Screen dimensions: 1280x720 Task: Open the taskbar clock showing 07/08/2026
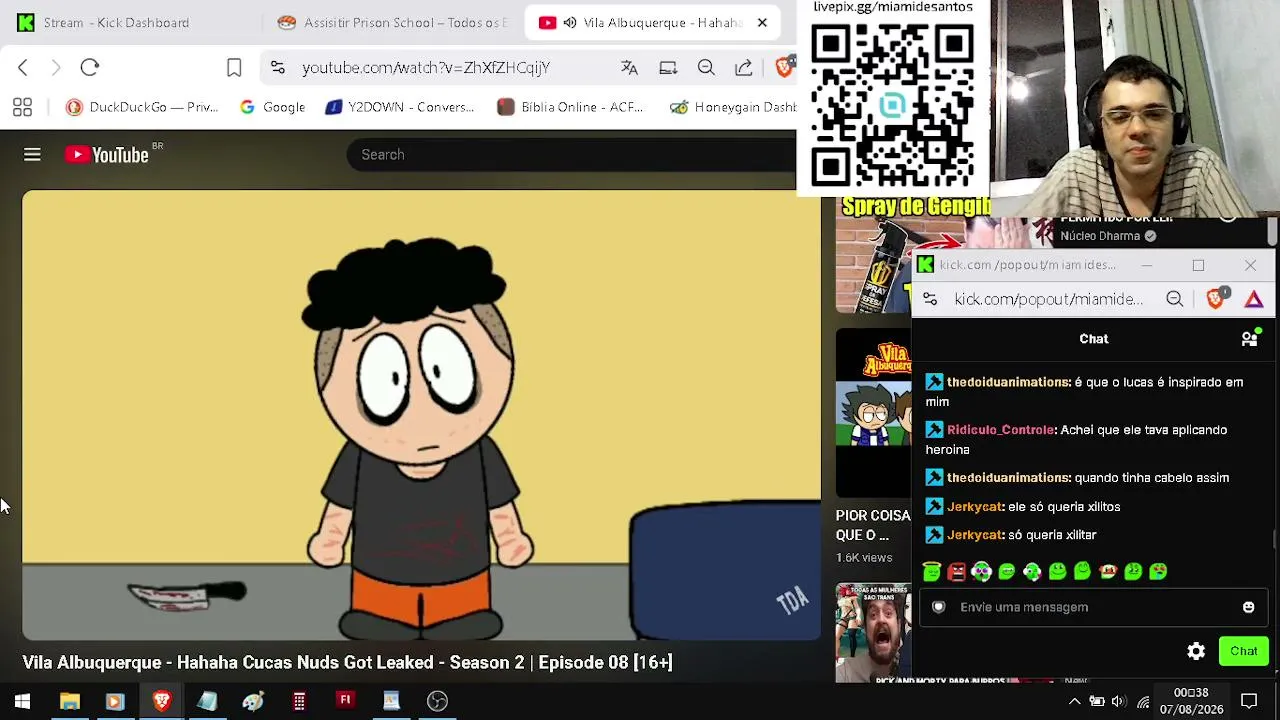(1191, 701)
